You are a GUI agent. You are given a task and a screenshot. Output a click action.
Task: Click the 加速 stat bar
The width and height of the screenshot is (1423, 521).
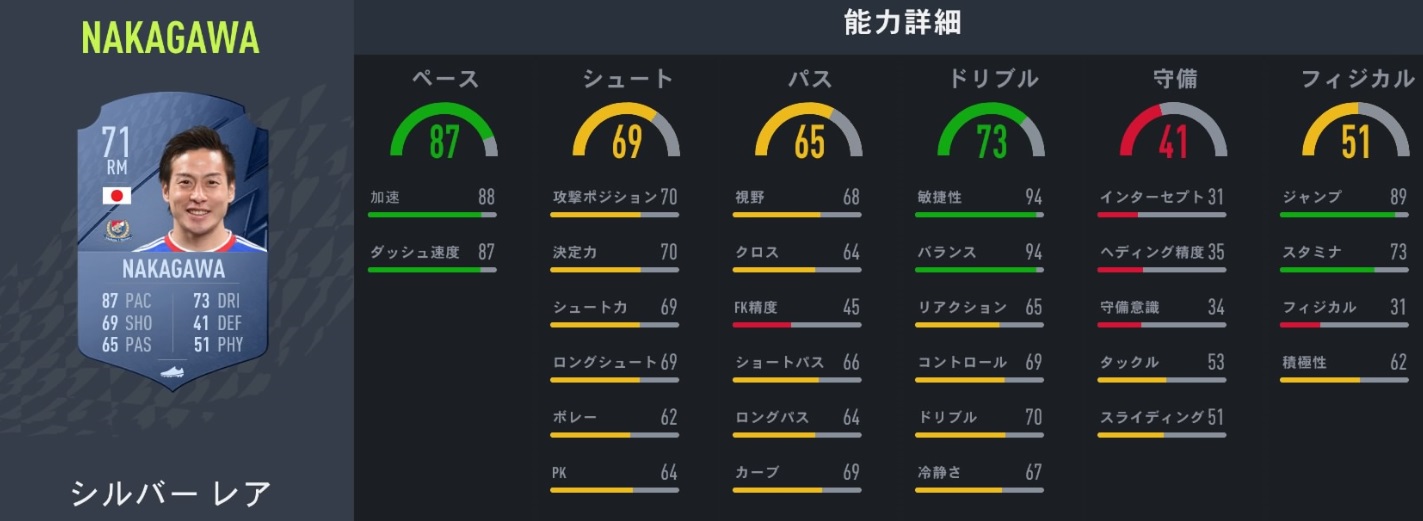(432, 214)
